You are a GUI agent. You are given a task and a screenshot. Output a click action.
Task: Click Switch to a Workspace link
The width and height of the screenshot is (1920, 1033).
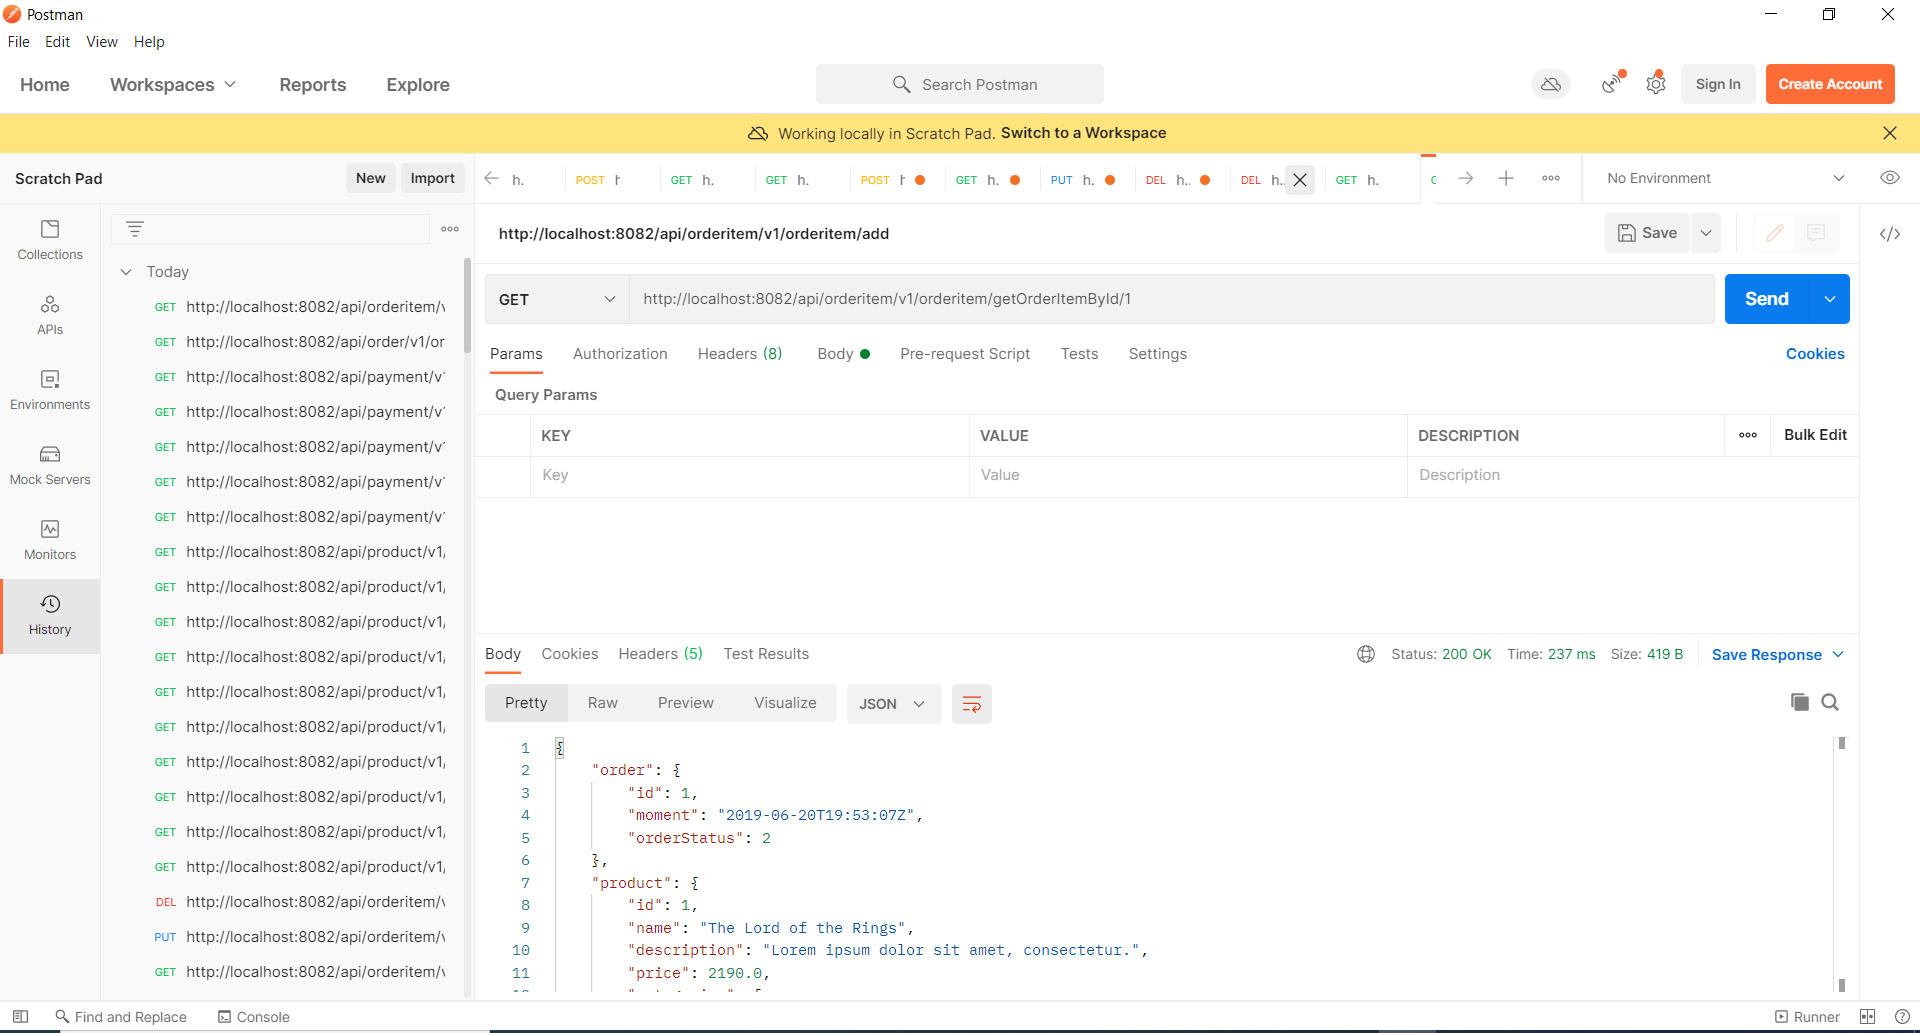pos(1083,133)
